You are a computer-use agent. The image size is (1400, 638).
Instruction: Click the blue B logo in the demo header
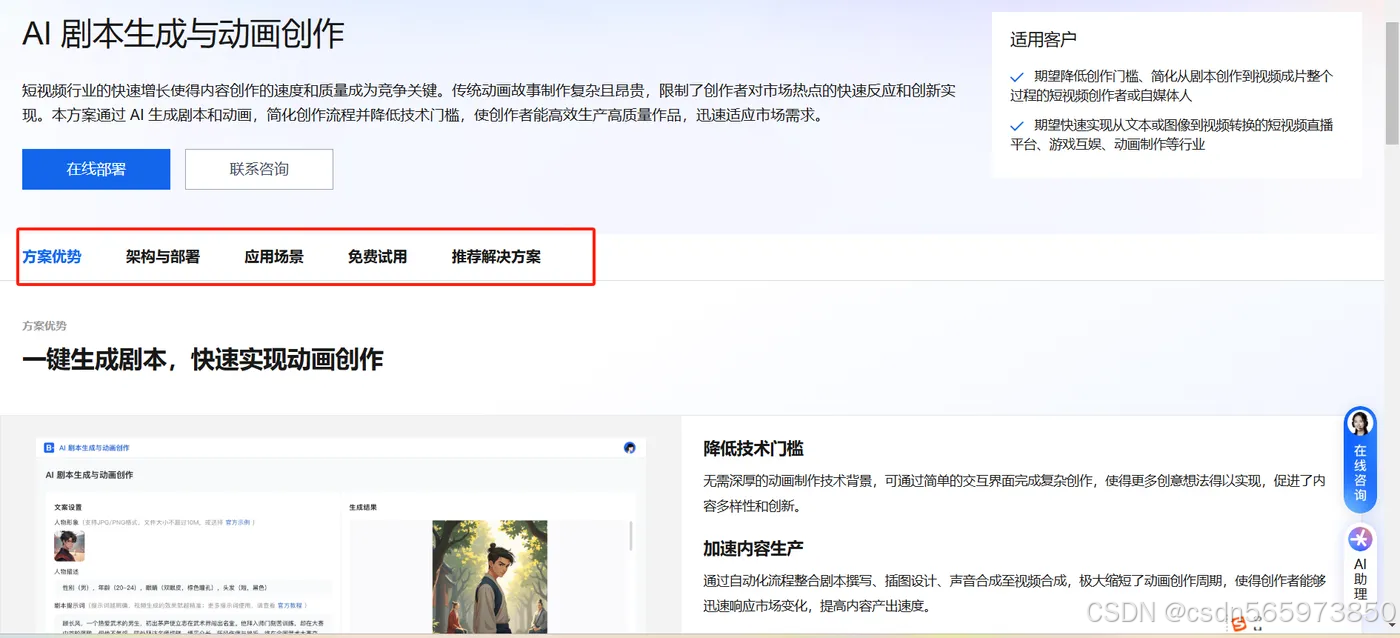tap(48, 448)
